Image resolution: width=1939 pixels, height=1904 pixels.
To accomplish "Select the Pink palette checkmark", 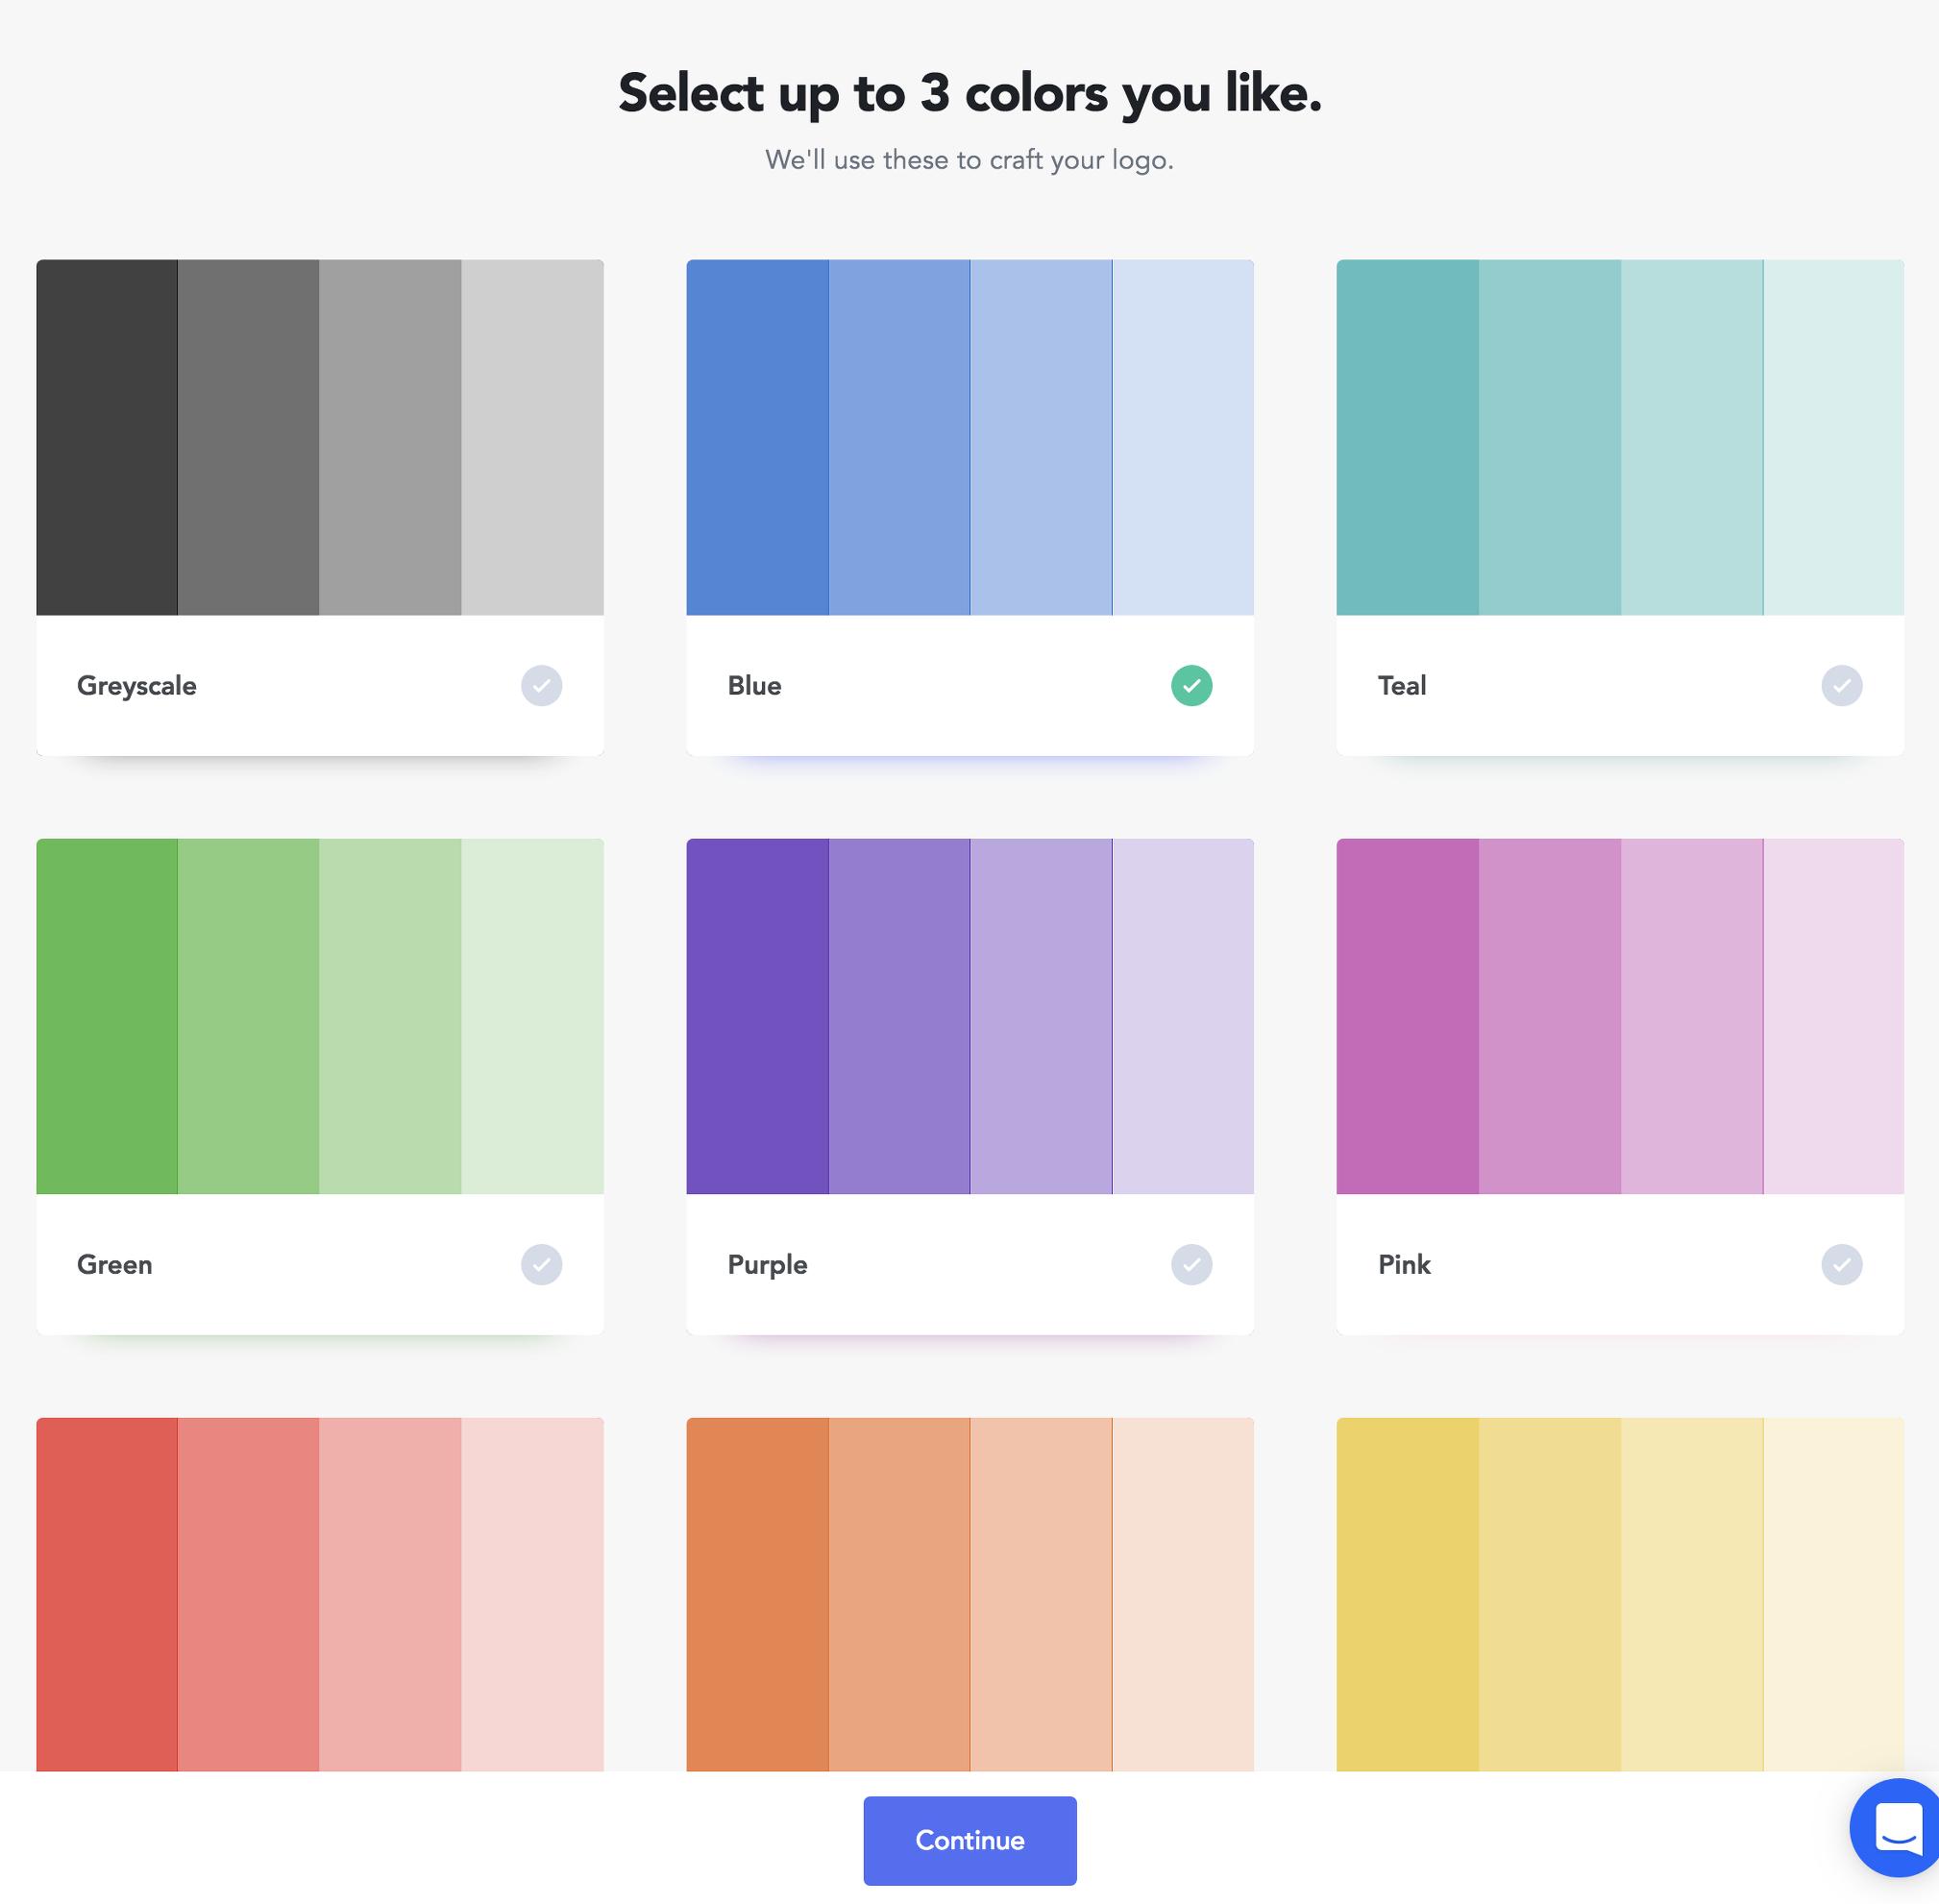I will pos(1841,1265).
